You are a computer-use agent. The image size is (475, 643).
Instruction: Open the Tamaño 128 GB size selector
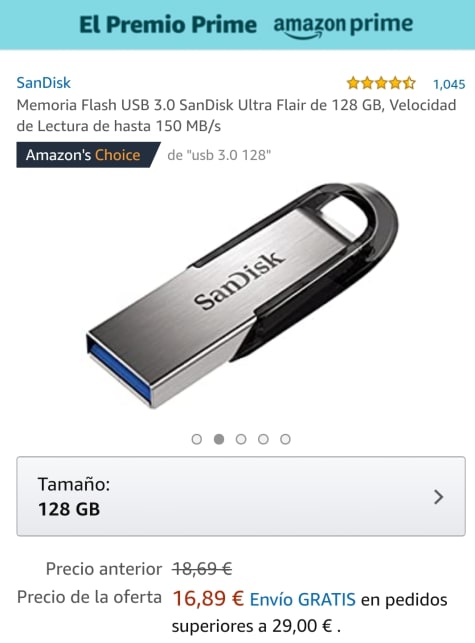click(x=241, y=496)
